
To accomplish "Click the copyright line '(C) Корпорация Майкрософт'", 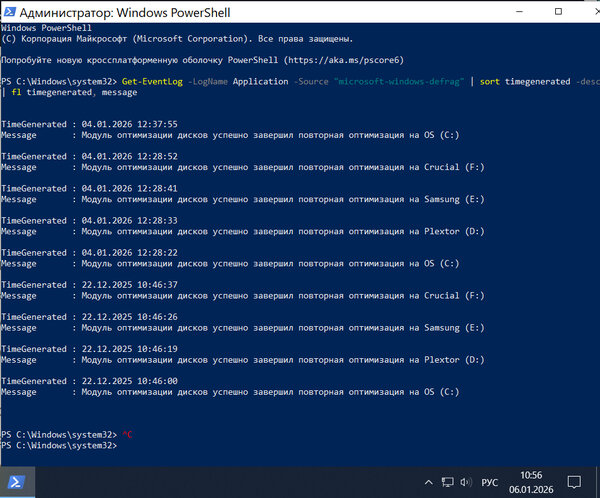I will (64, 39).
